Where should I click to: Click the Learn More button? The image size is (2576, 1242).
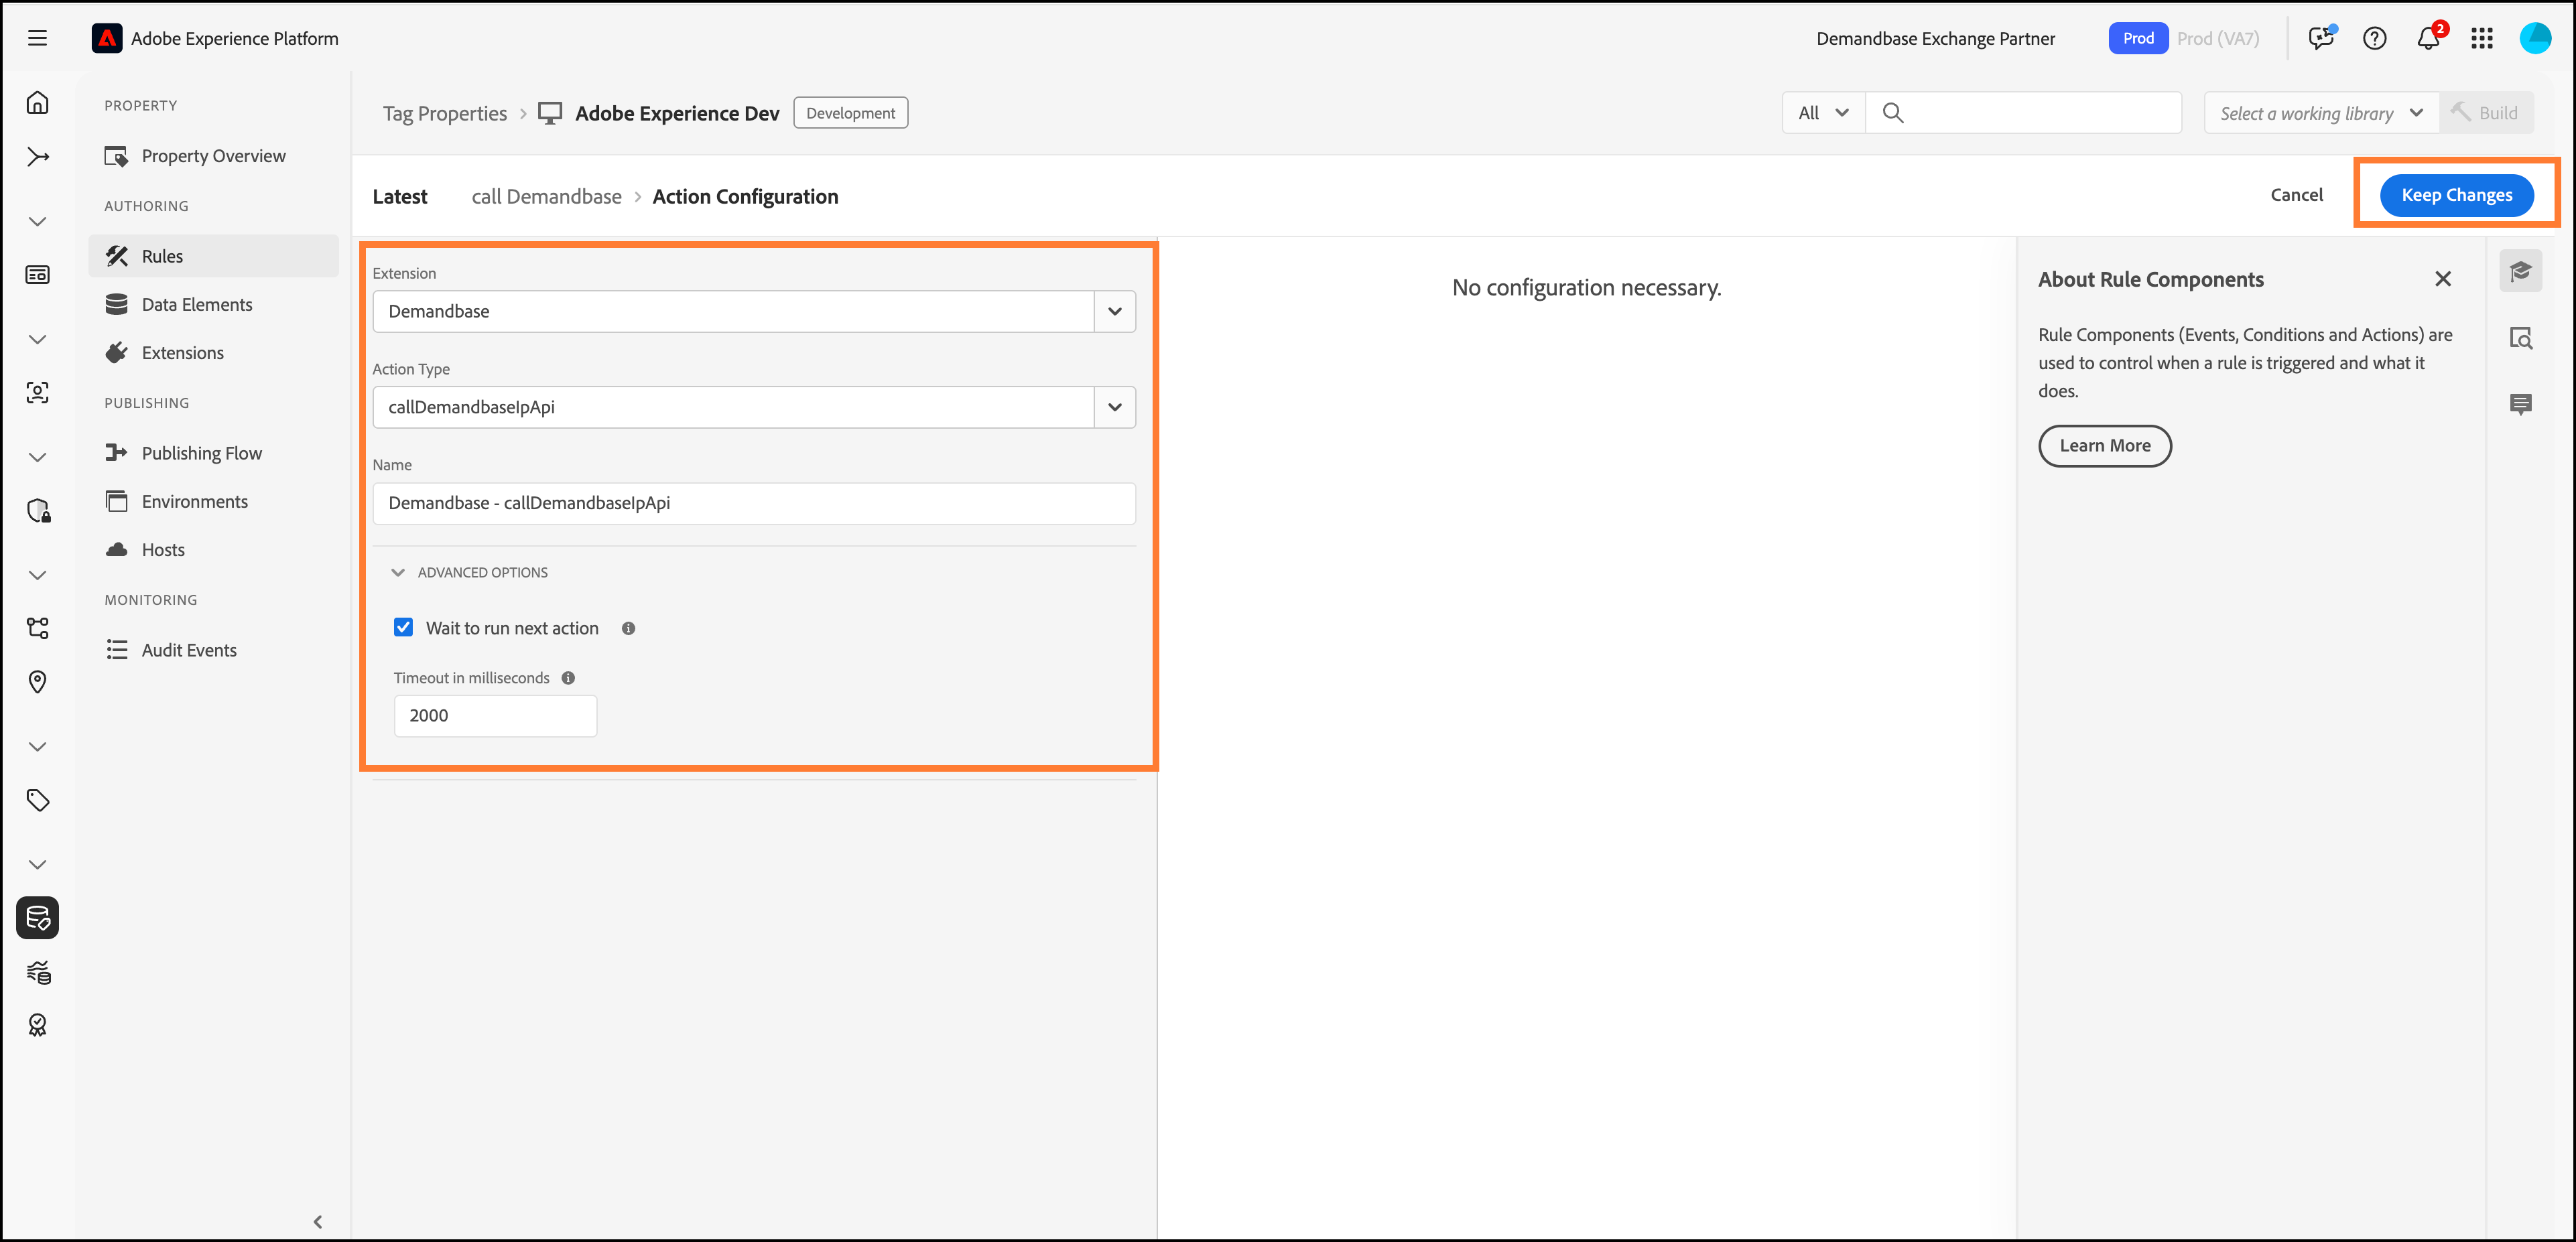coord(2104,446)
